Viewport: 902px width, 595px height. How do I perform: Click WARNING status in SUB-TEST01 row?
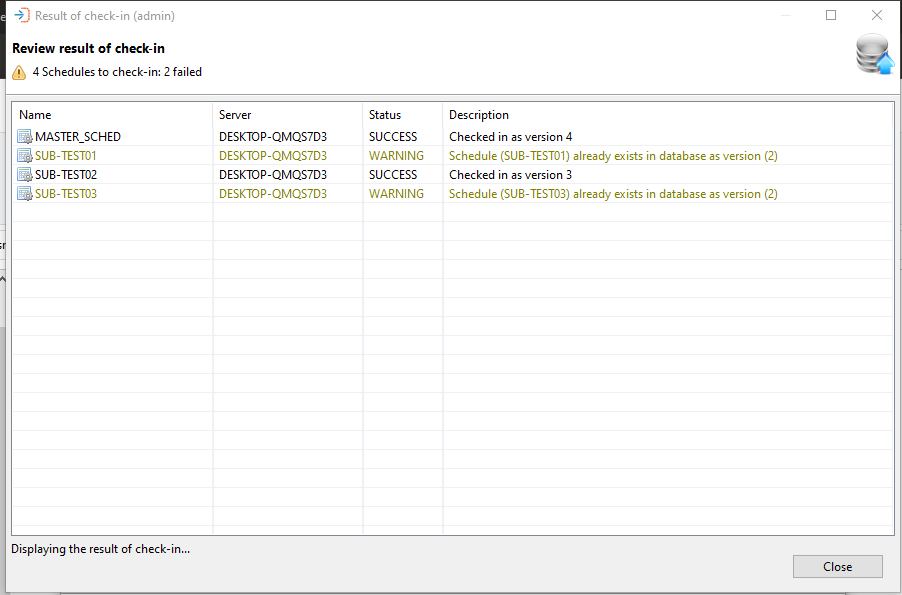(396, 156)
